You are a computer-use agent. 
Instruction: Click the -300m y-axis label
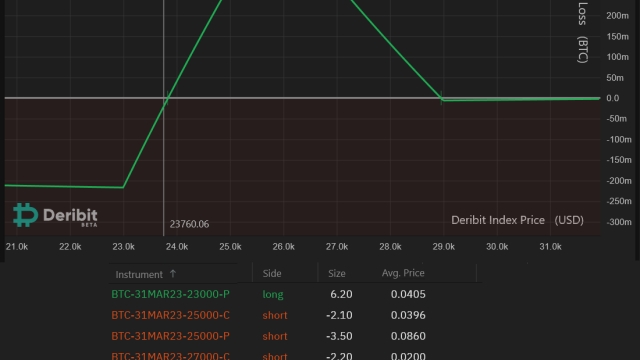pos(619,222)
